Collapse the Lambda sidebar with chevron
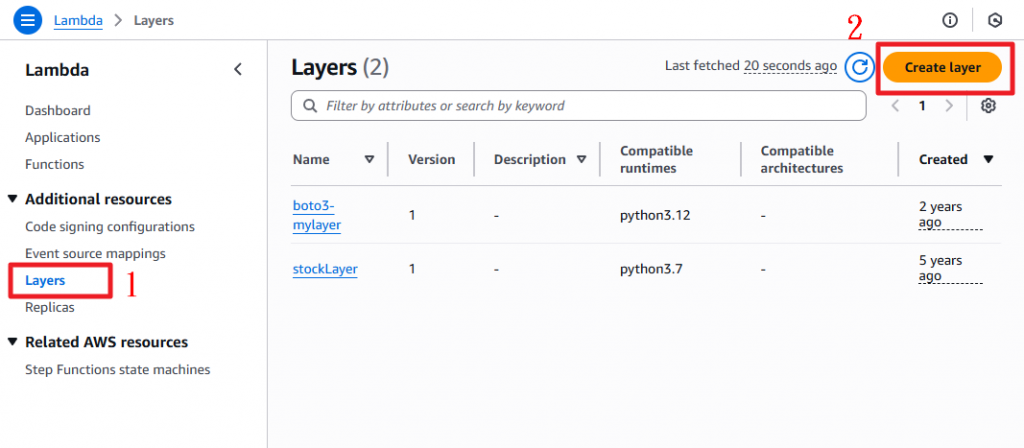The image size is (1024, 448). point(238,69)
